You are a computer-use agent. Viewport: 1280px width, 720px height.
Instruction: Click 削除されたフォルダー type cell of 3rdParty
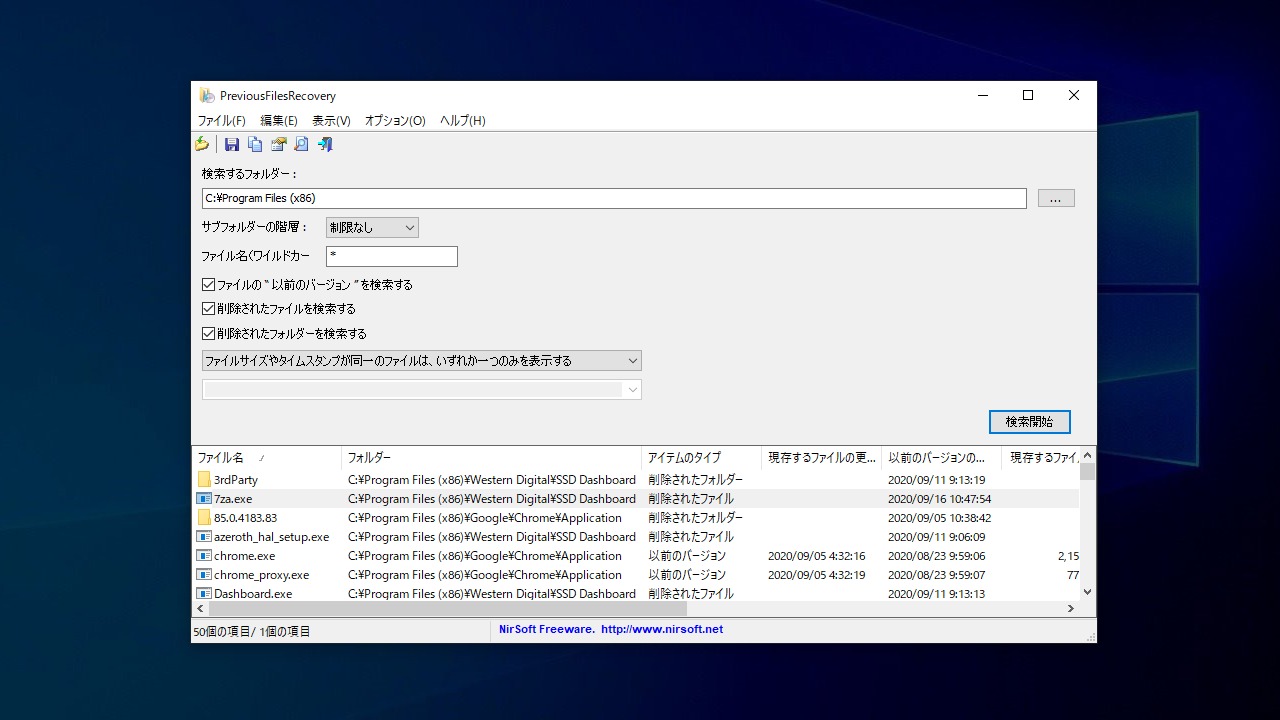[x=695, y=480]
